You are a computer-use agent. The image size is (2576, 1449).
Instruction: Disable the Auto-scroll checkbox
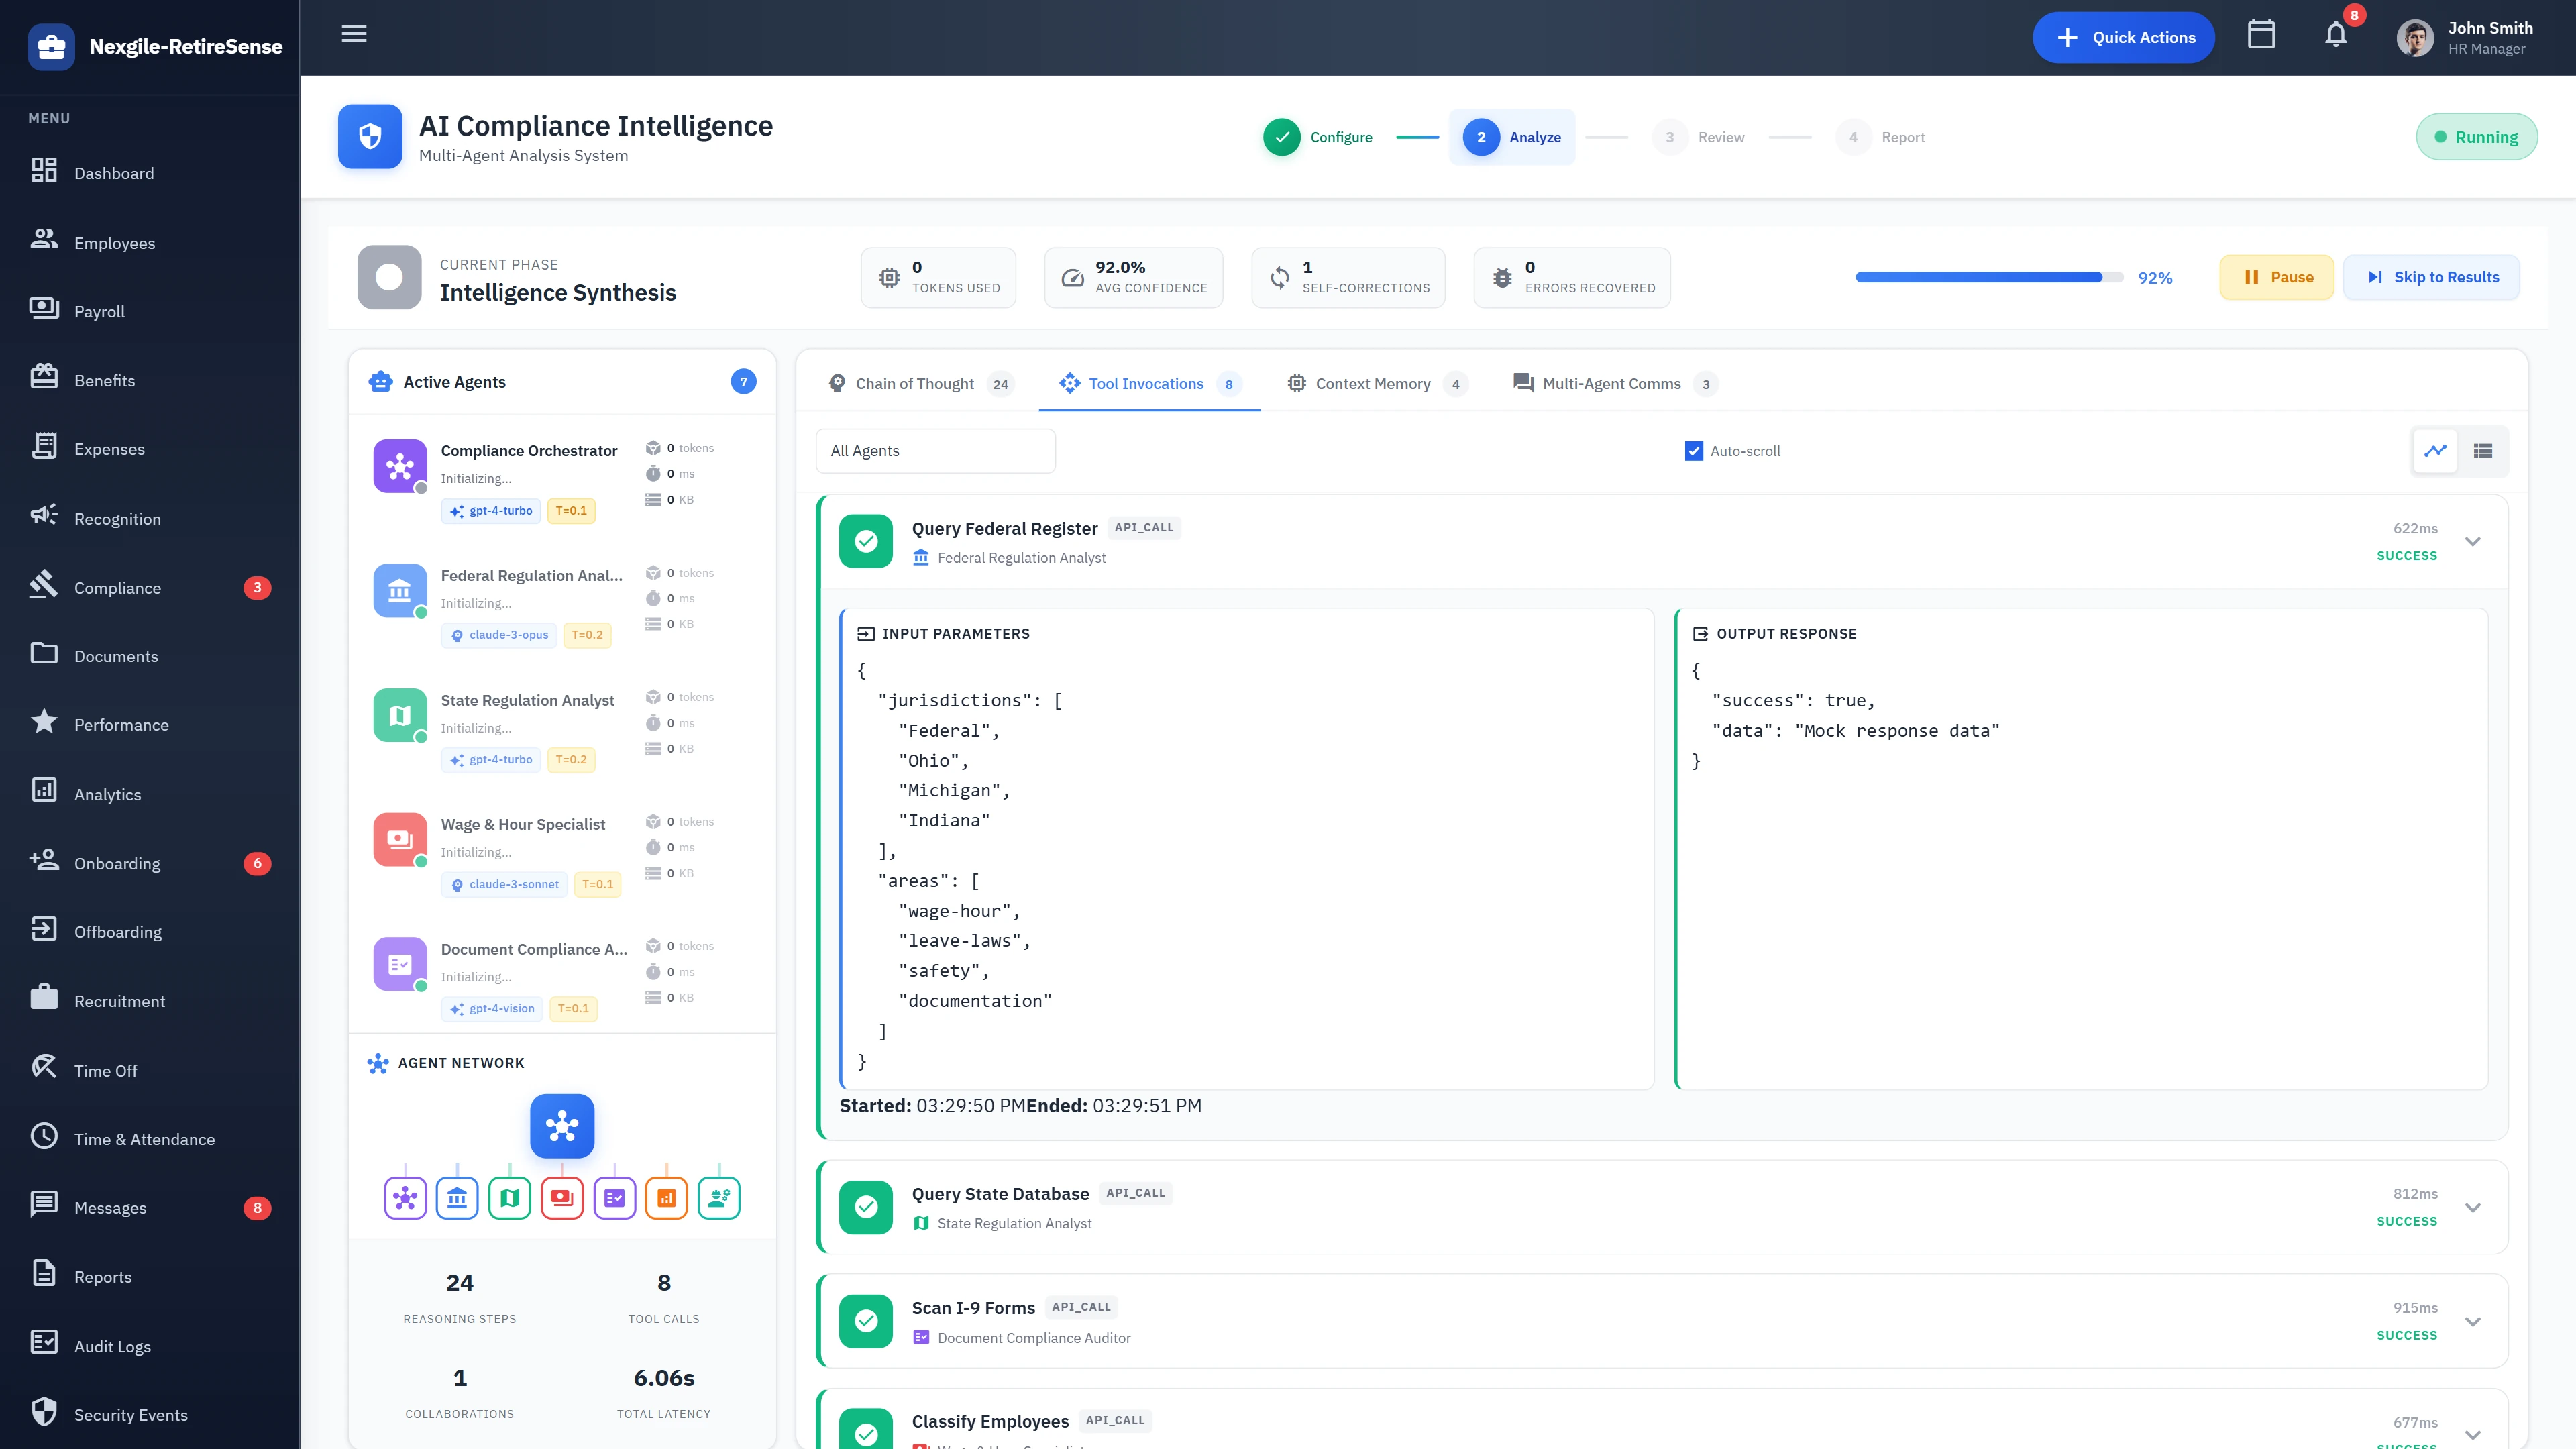coord(1693,451)
